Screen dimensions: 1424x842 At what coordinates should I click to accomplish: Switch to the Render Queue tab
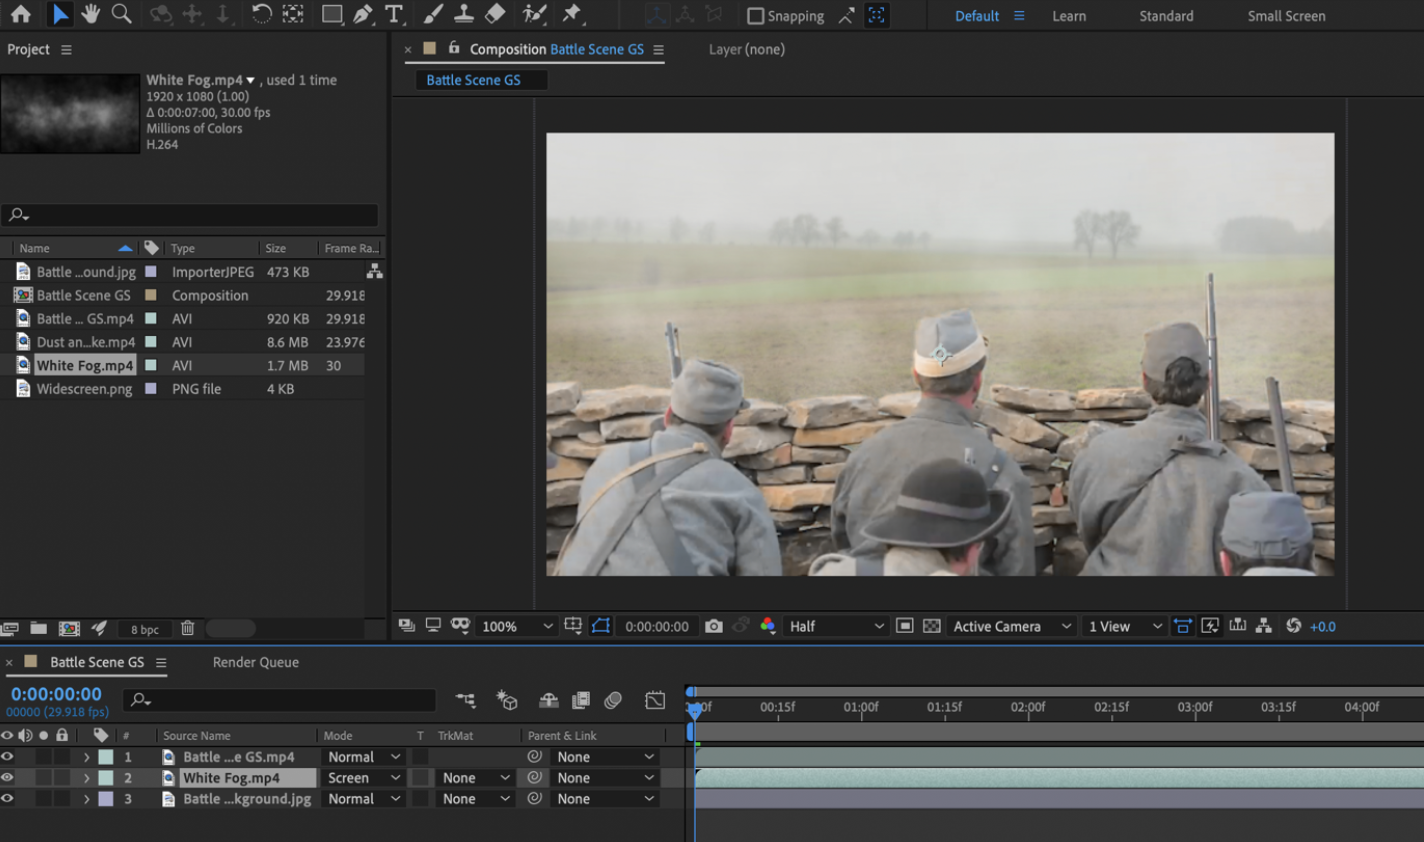coord(255,662)
